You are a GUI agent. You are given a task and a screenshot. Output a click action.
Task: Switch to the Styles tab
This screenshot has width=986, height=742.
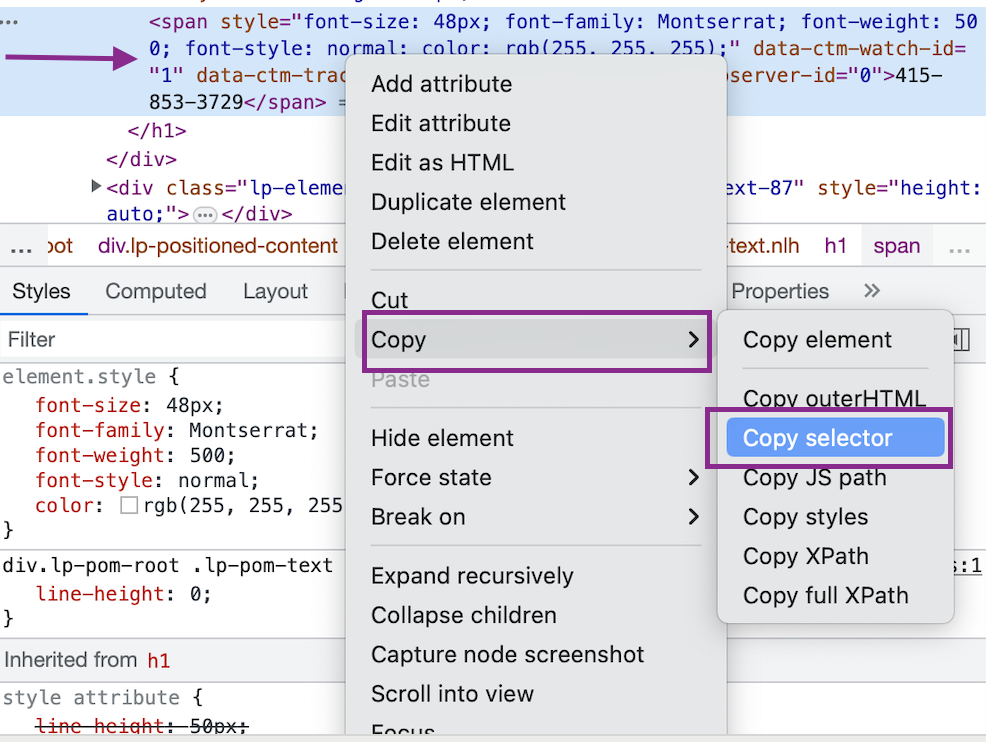click(x=42, y=291)
